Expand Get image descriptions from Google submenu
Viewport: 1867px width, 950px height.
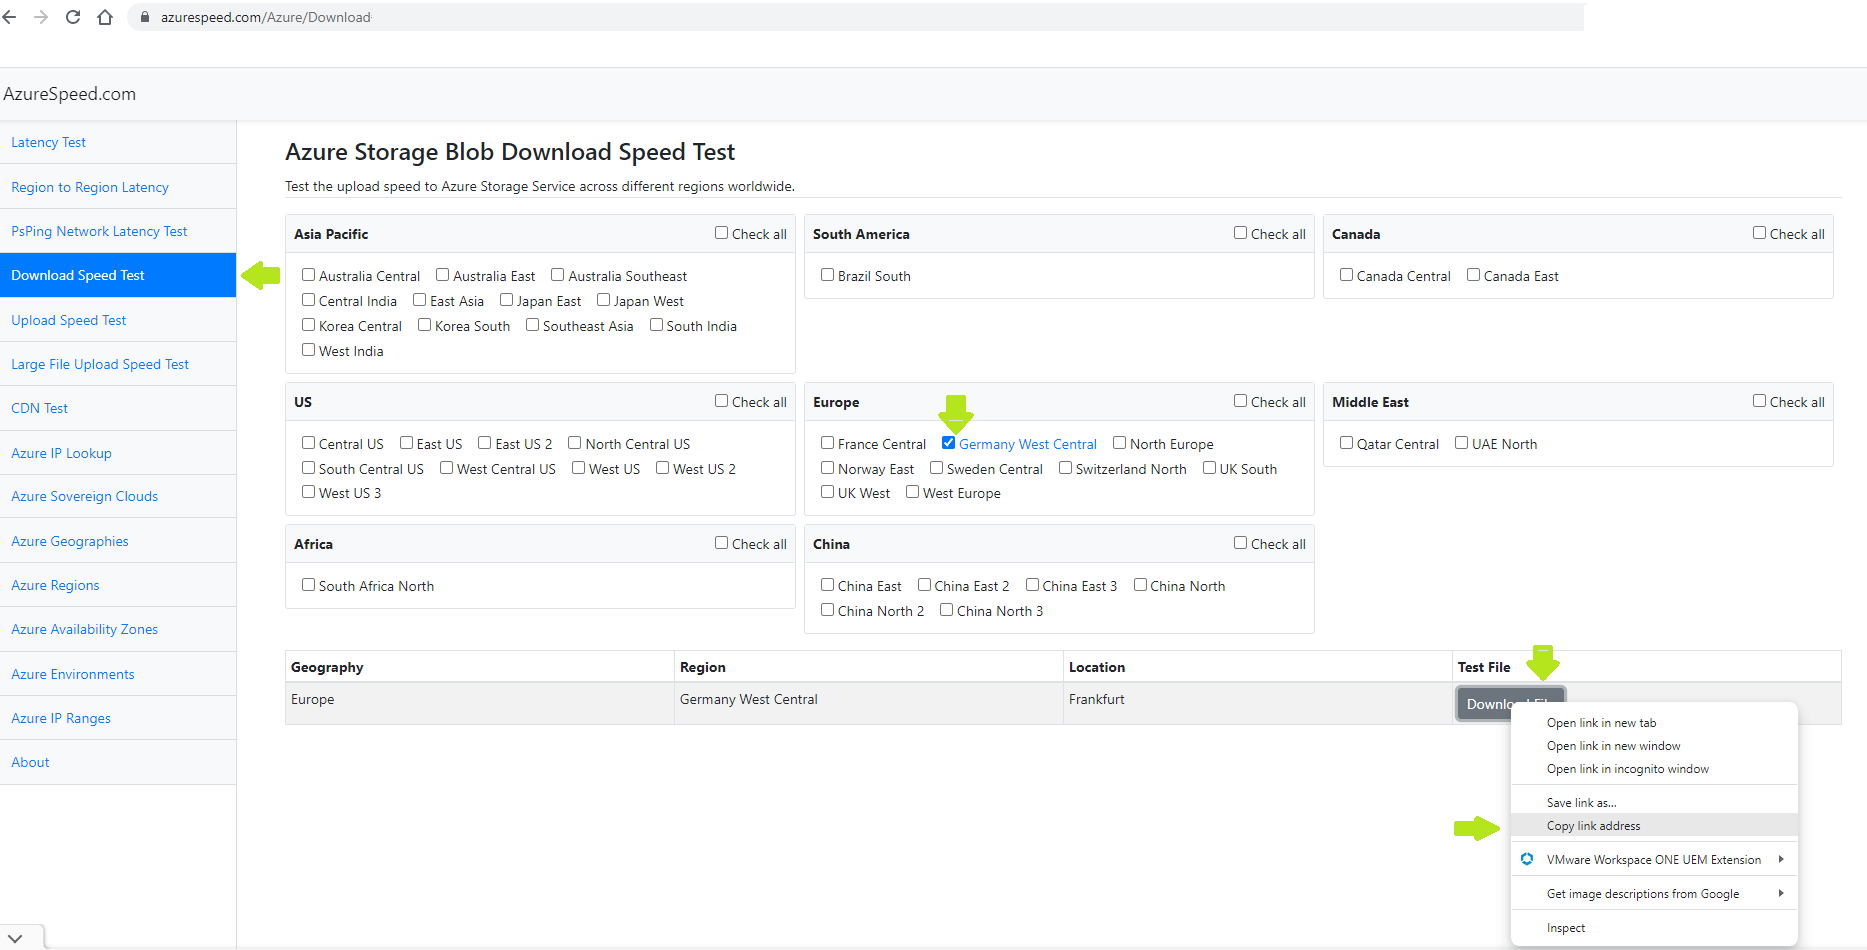[x=1780, y=893]
